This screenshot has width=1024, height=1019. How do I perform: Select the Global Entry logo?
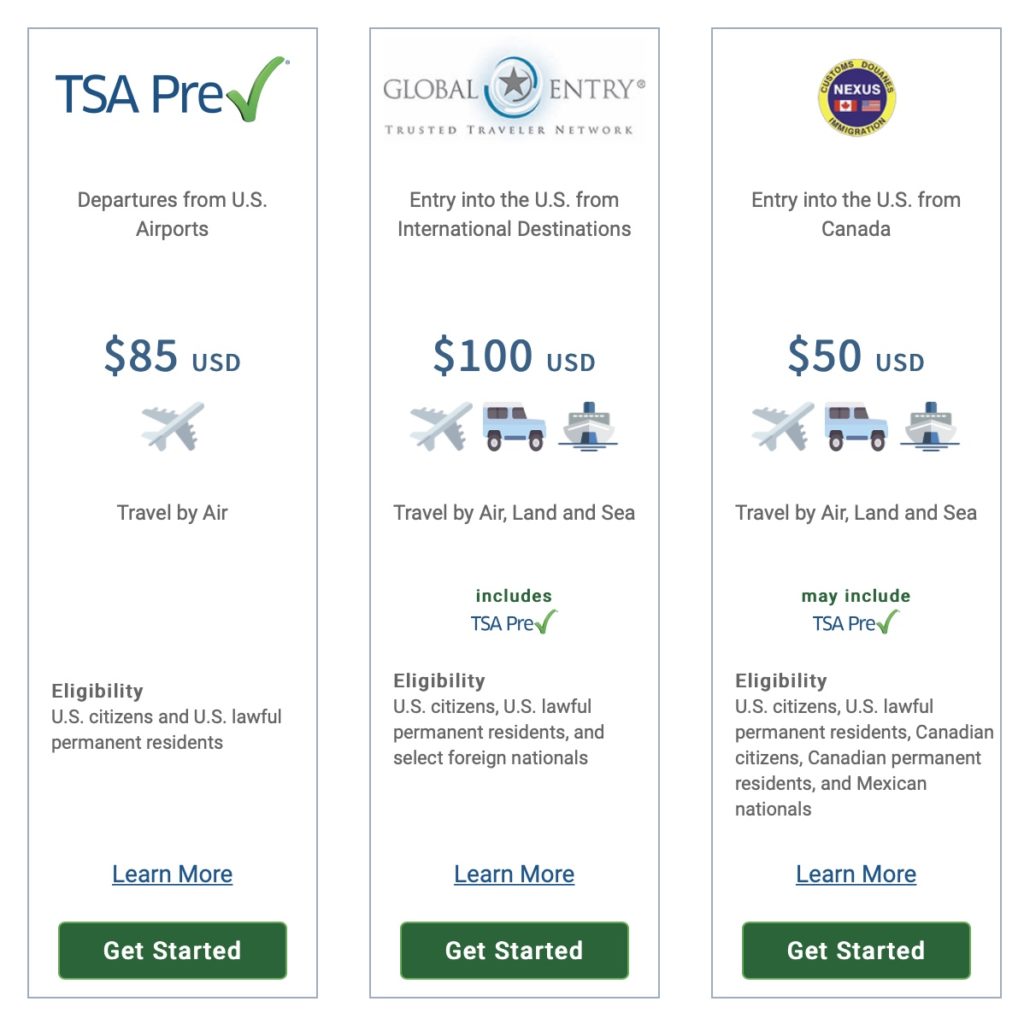tap(514, 88)
